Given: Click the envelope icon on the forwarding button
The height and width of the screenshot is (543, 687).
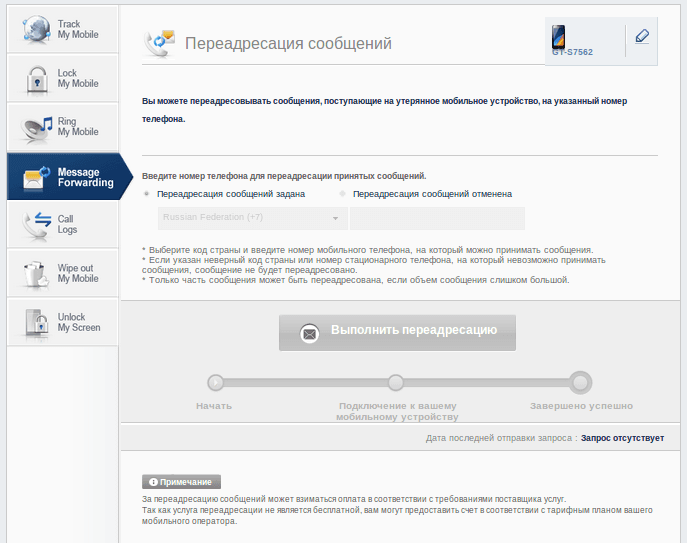Looking at the screenshot, I should click(309, 334).
